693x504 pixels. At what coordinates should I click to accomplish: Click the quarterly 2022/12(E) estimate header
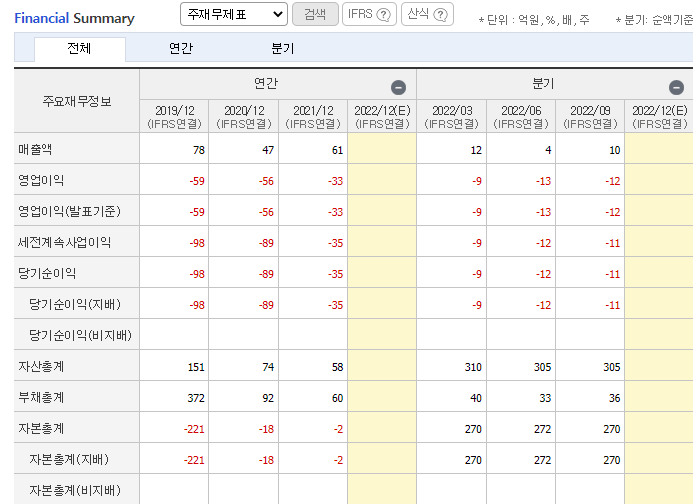[659, 116]
